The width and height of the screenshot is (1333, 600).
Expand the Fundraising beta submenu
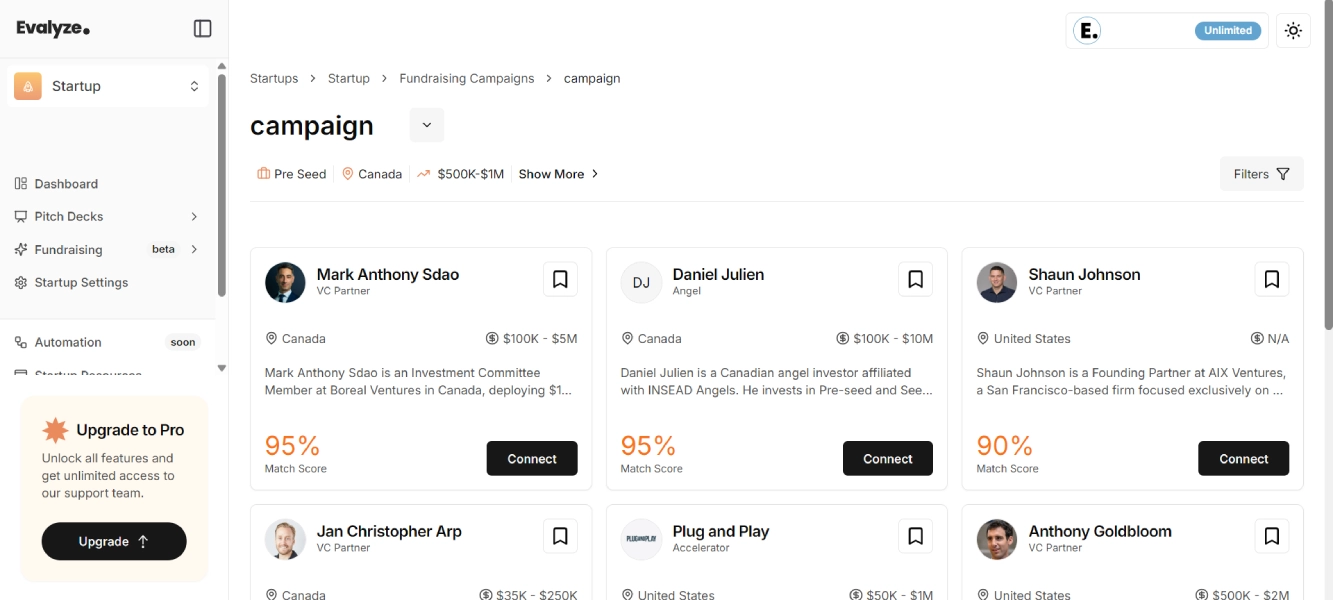coord(194,250)
